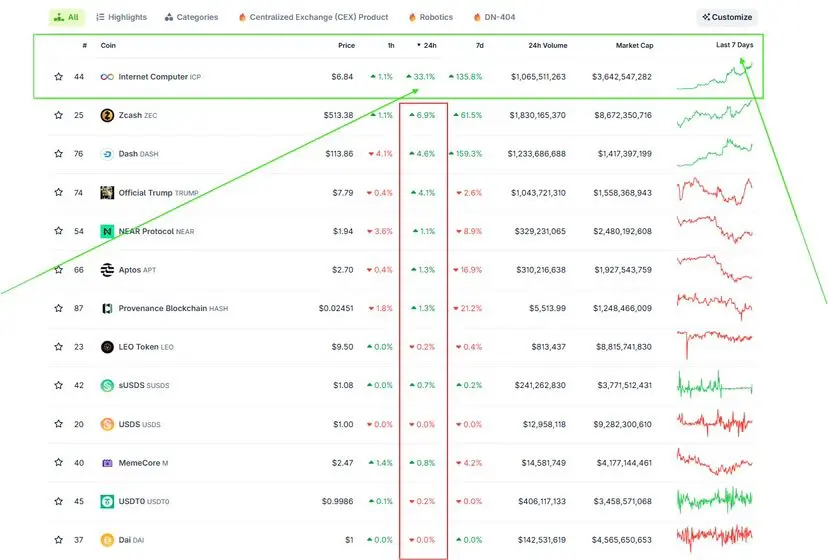Image resolution: width=828 pixels, height=560 pixels.
Task: Click the Provenance Blockchain logo
Action: [107, 308]
